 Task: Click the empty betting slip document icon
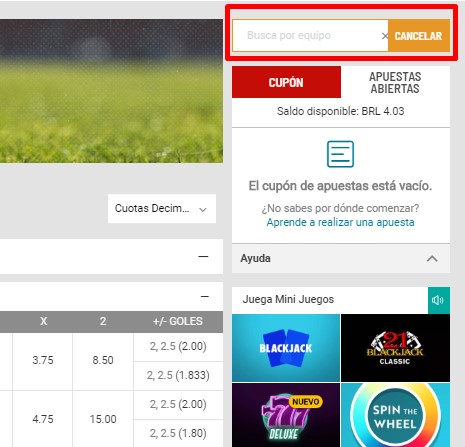coord(340,154)
